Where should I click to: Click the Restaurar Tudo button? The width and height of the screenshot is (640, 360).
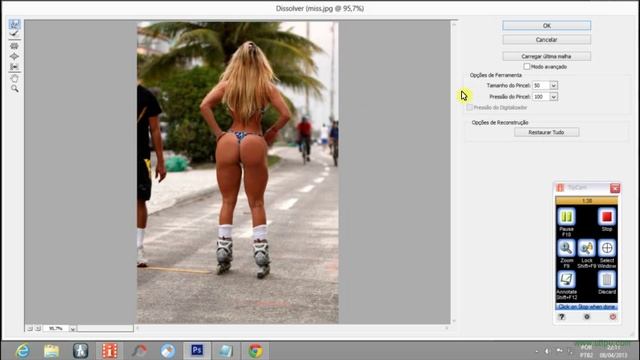547,132
